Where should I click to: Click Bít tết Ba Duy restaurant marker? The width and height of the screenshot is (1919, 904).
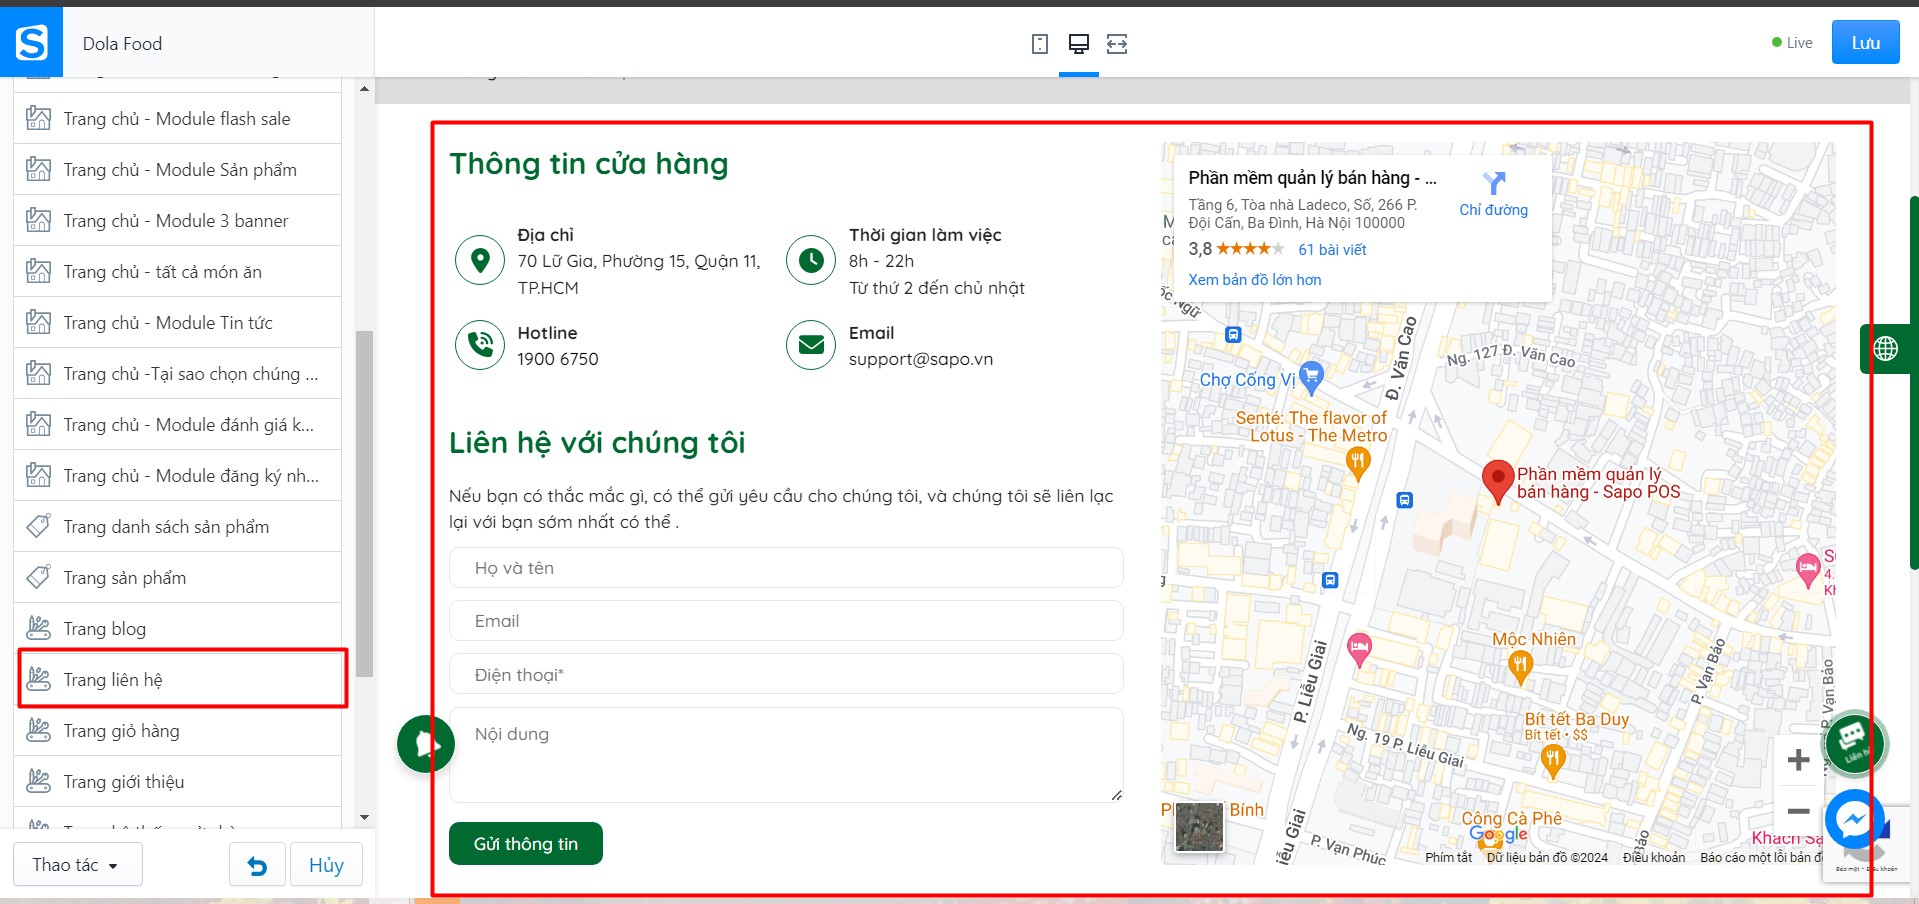tap(1553, 761)
